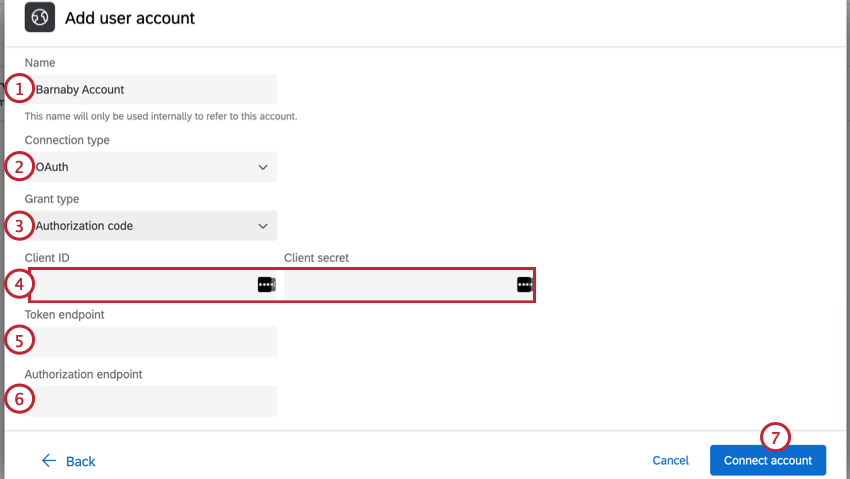Click the password manager icon in Client secret
Viewport: 850px width, 479px height.
point(524,285)
